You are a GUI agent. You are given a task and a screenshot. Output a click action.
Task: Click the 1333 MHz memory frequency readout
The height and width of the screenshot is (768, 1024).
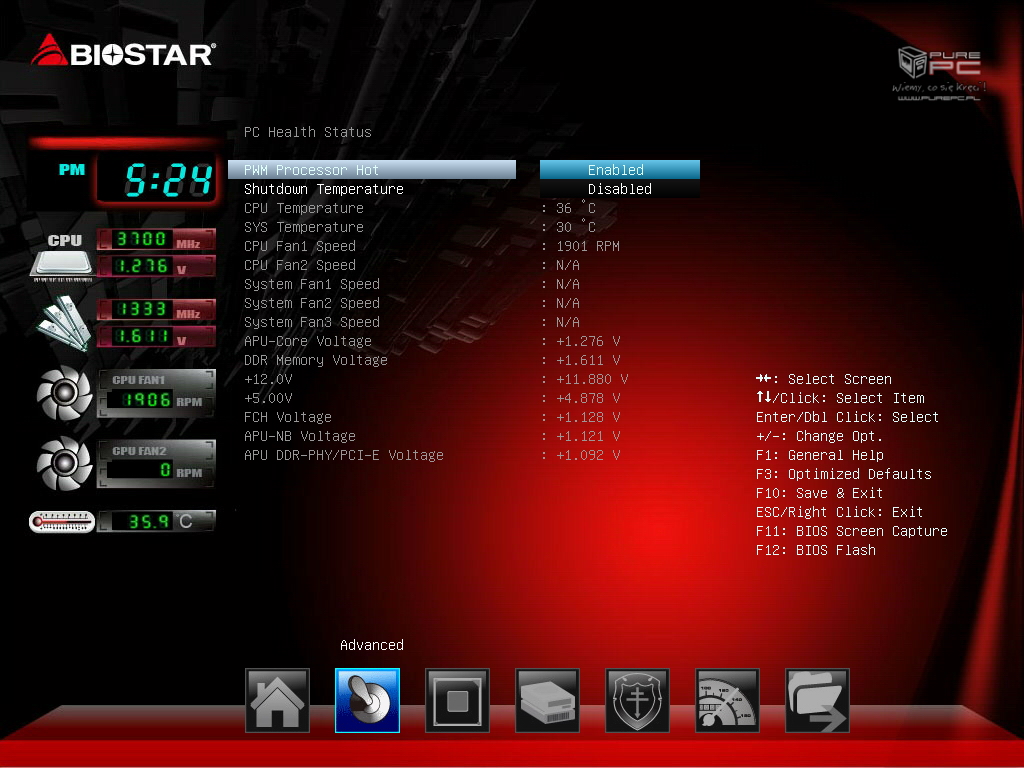(157, 309)
